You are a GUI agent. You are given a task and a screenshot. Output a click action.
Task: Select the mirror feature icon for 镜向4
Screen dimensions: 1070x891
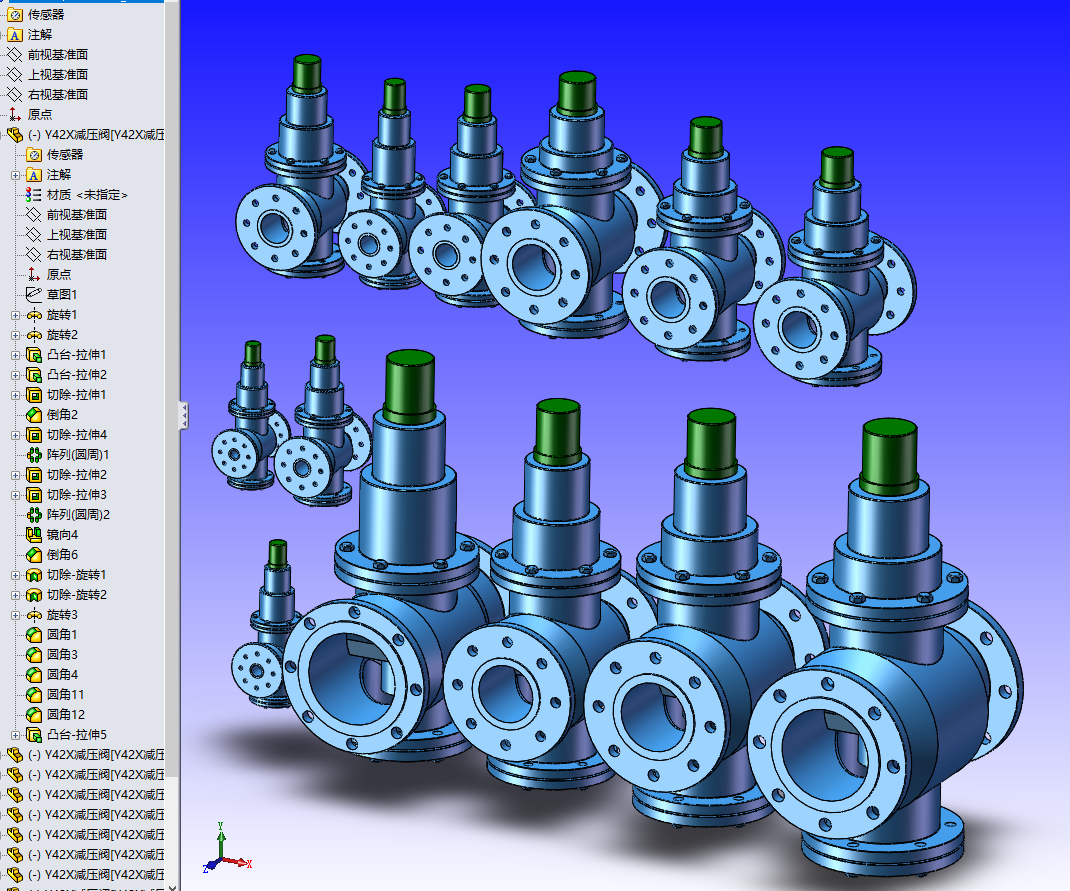pyautogui.click(x=33, y=535)
